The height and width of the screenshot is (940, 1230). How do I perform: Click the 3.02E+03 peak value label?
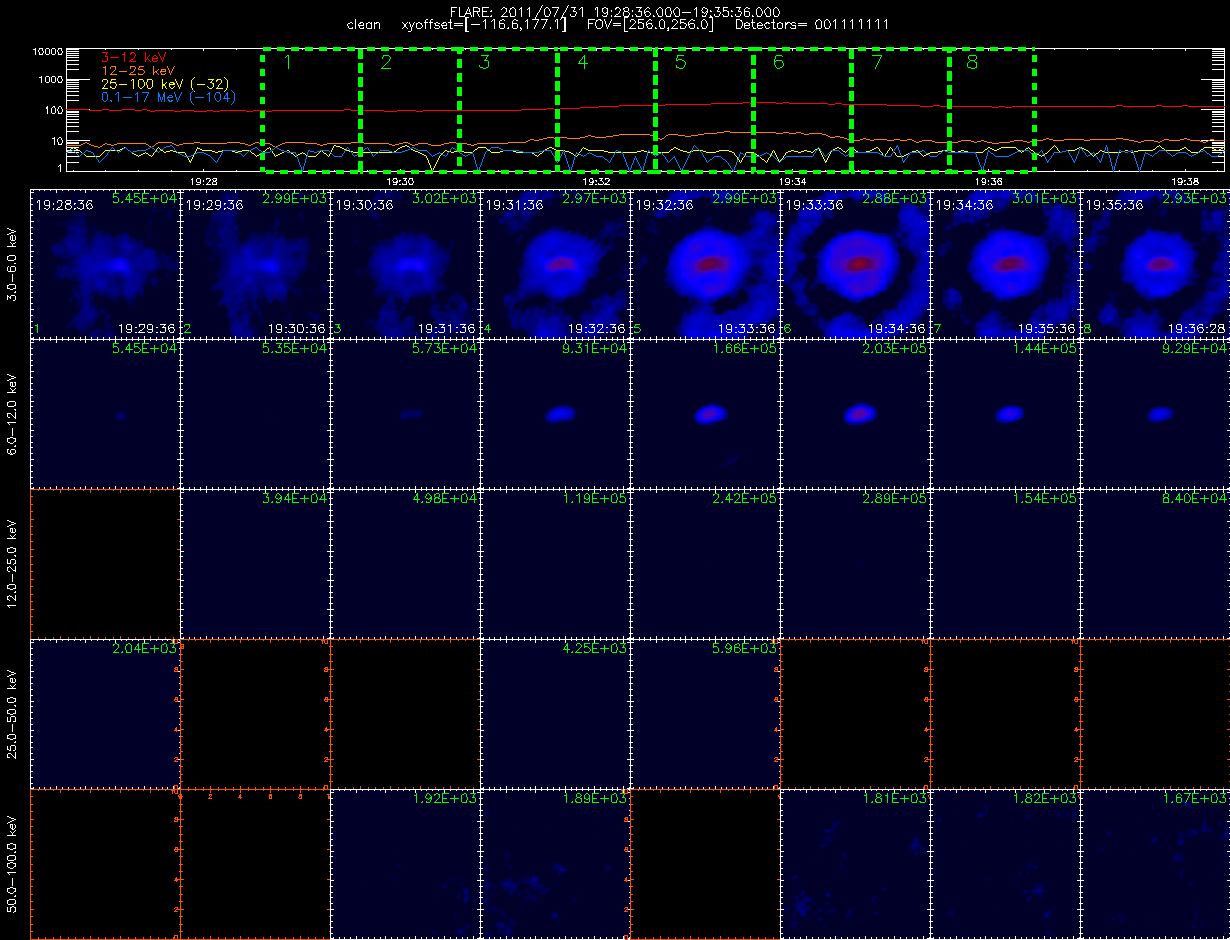coord(445,199)
